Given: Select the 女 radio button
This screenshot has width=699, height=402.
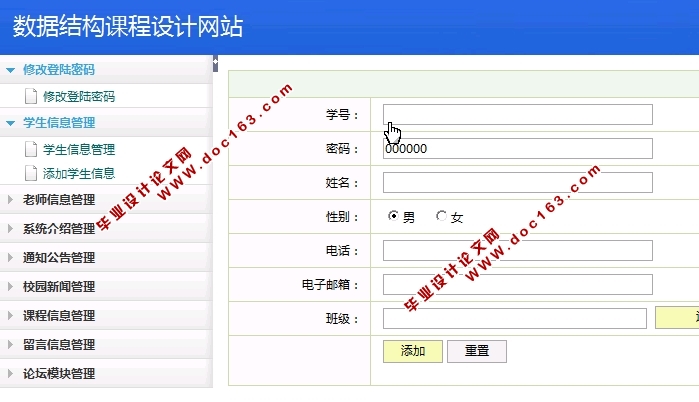Looking at the screenshot, I should pos(441,217).
